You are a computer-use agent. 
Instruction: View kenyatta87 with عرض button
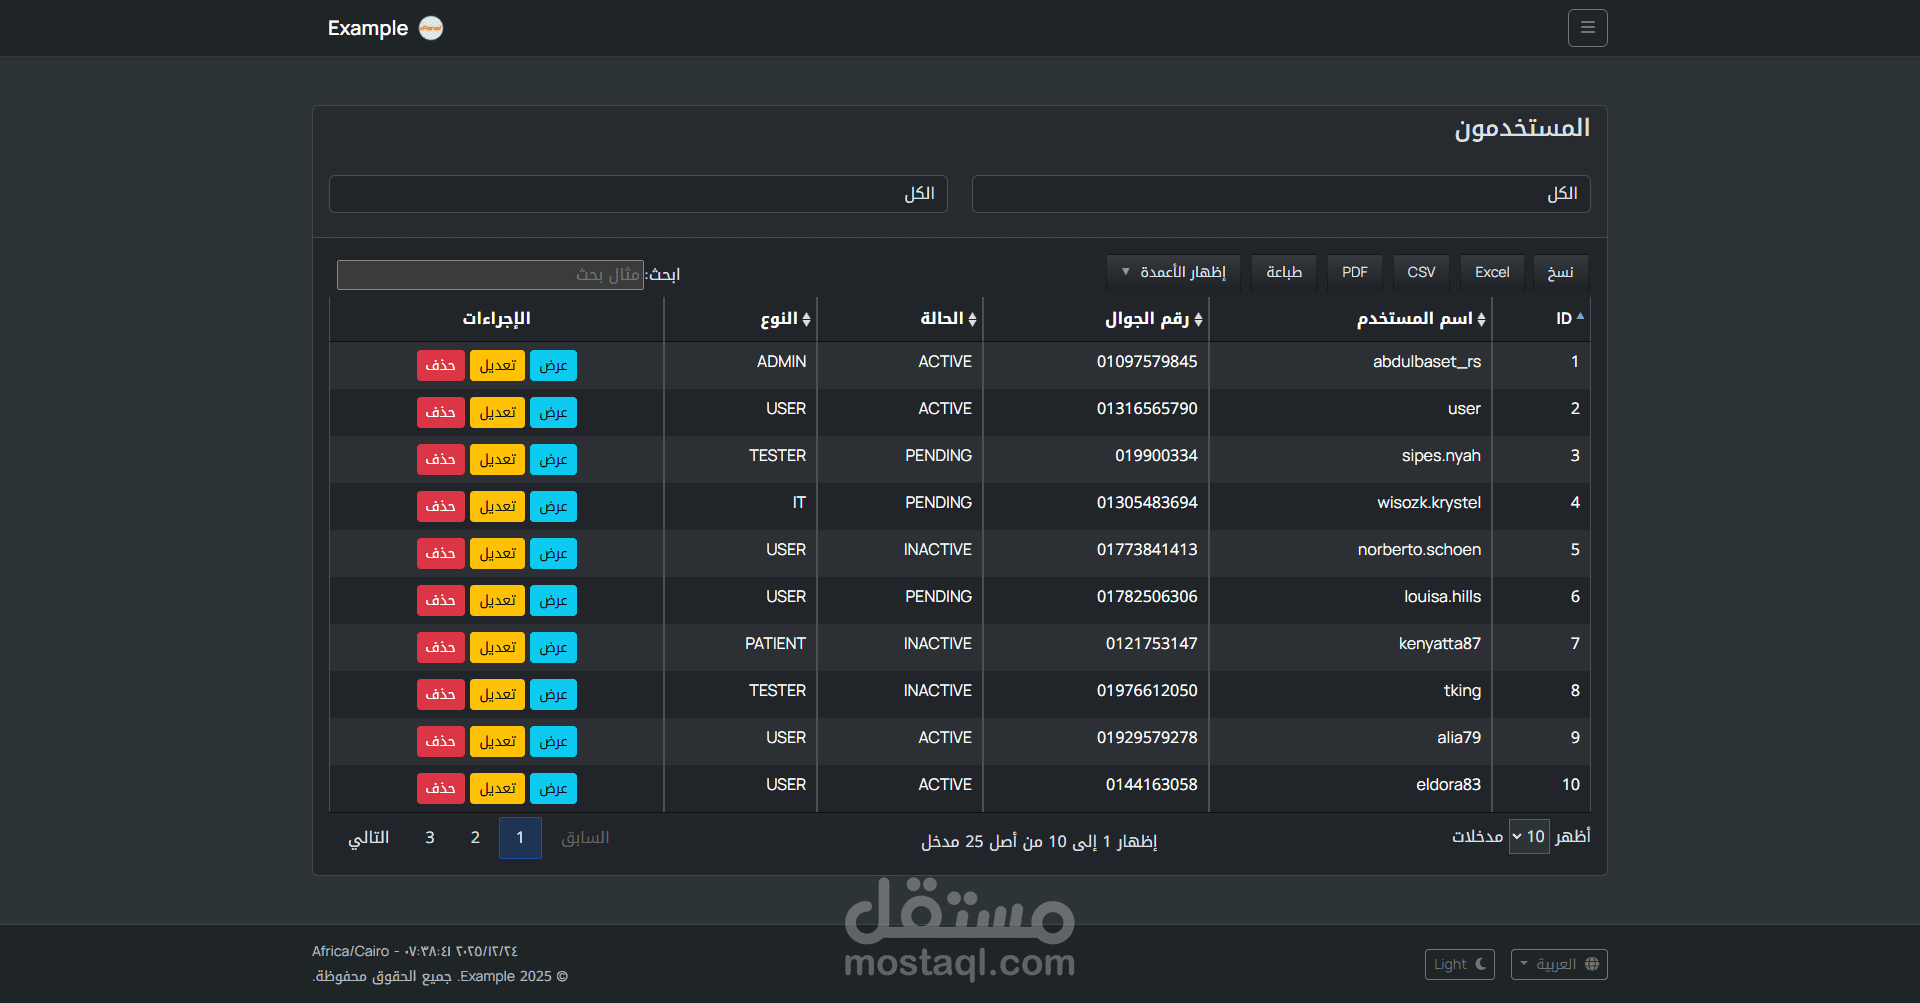click(x=553, y=648)
